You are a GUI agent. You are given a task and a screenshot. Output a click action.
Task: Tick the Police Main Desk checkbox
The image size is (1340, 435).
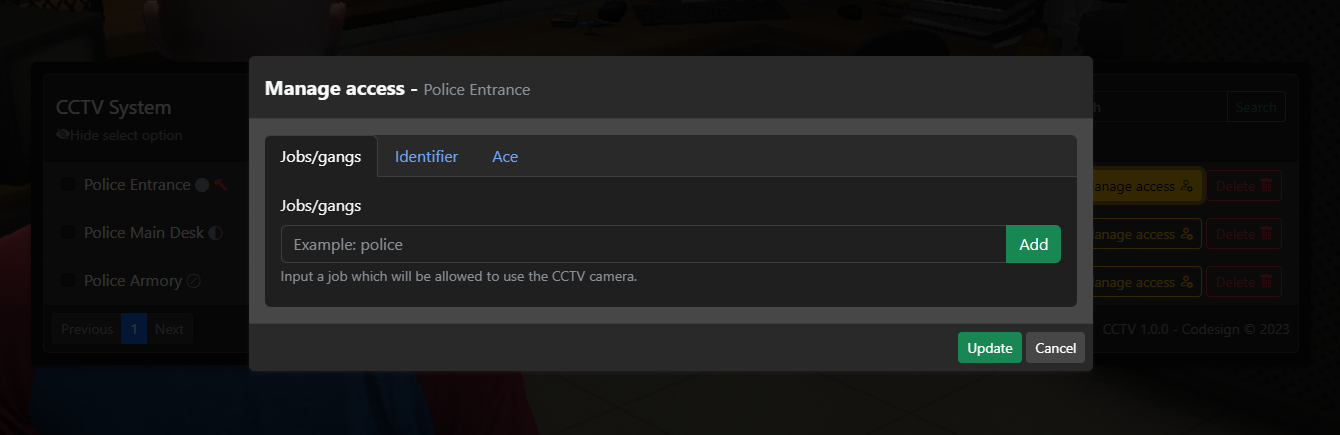tap(68, 233)
